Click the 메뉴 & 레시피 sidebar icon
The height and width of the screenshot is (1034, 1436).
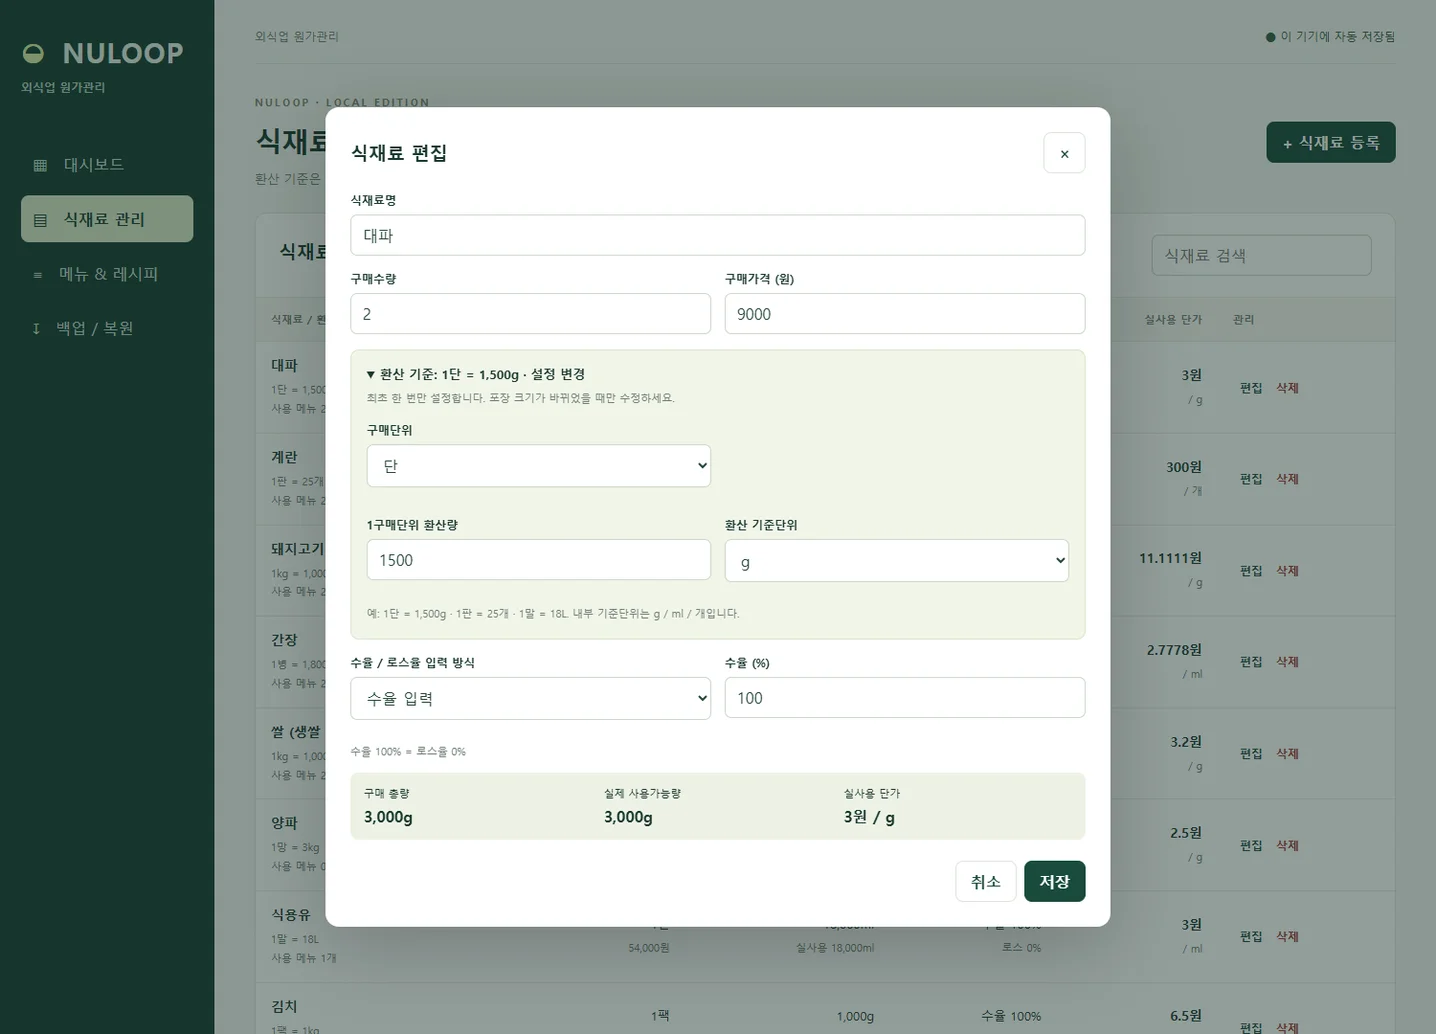38,275
